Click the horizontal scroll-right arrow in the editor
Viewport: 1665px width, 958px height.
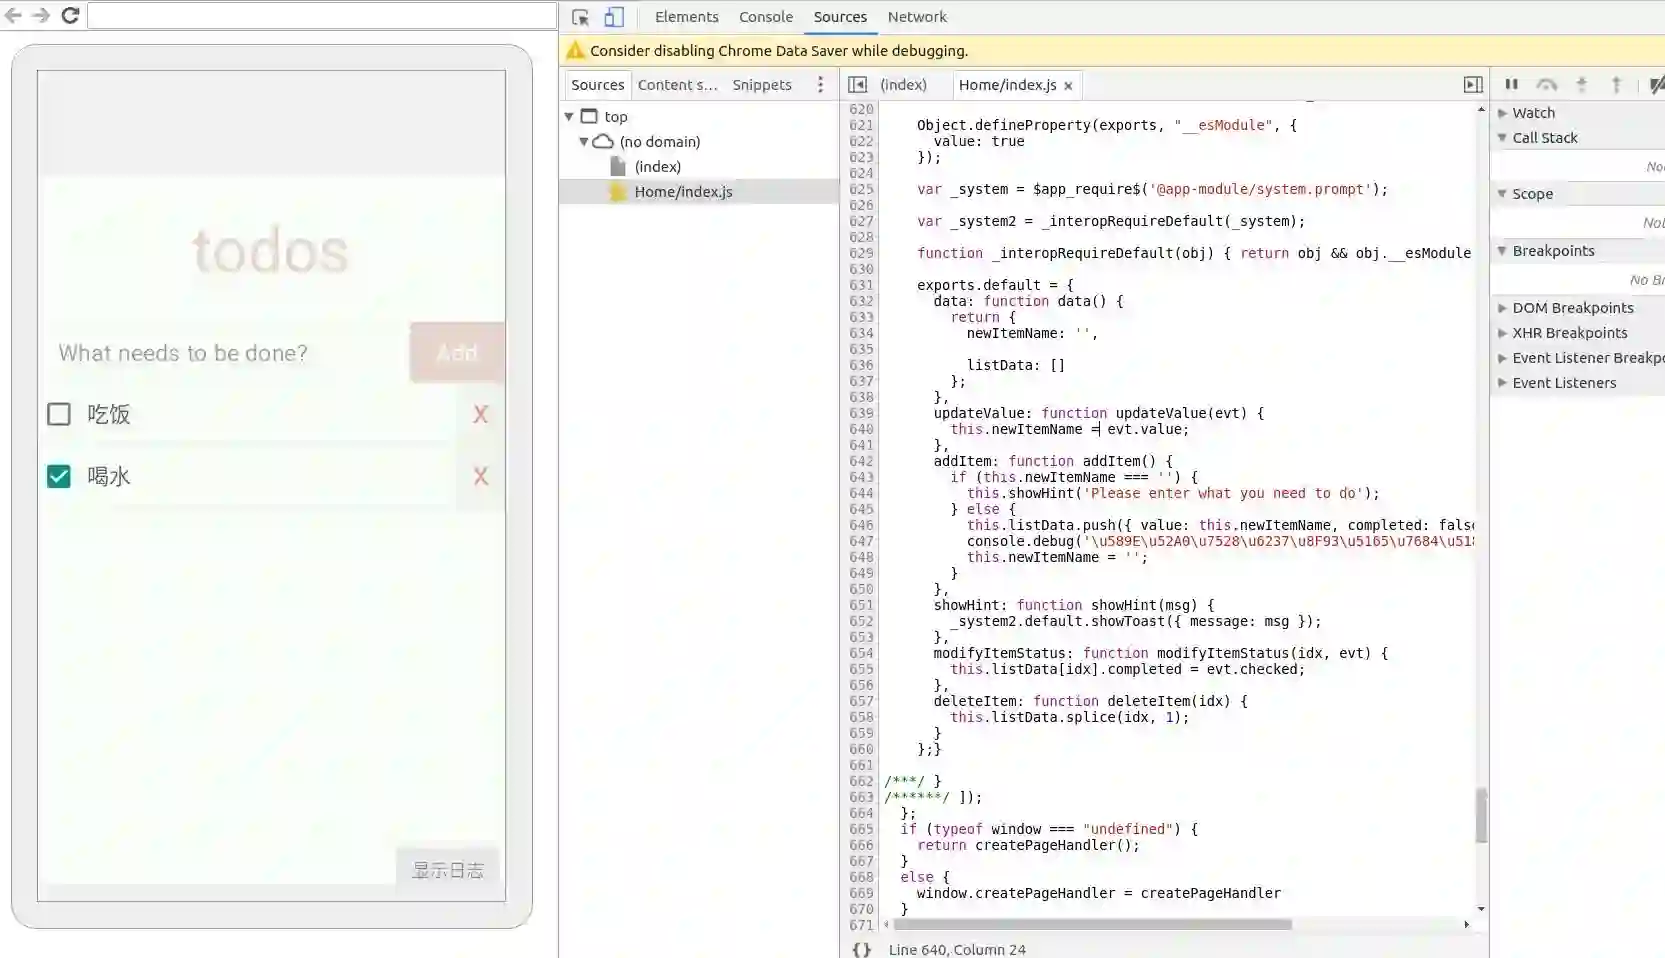1467,924
